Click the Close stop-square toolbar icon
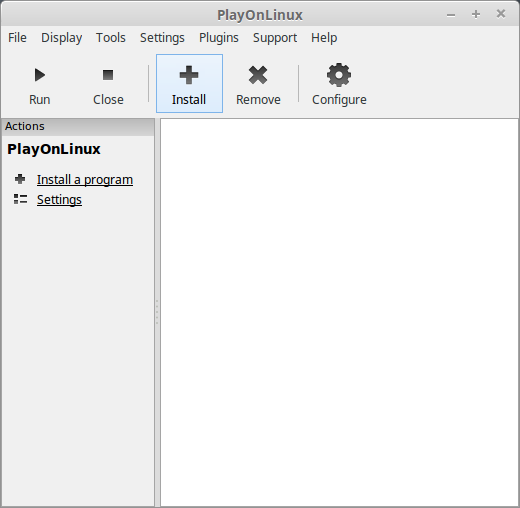 tap(108, 75)
